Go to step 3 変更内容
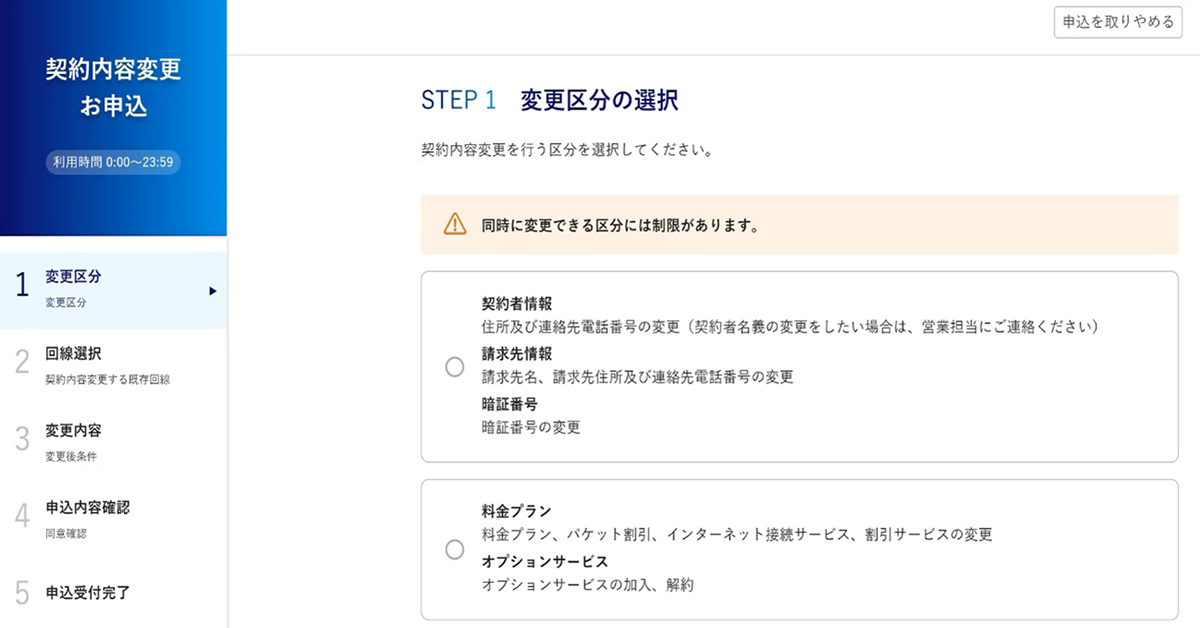The width and height of the screenshot is (1200, 628). 74,431
